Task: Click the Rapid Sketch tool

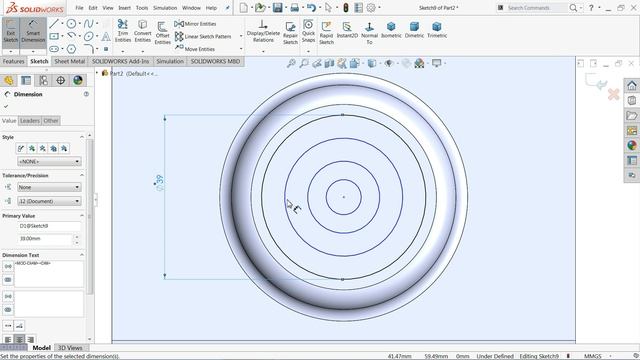Action: click(326, 33)
